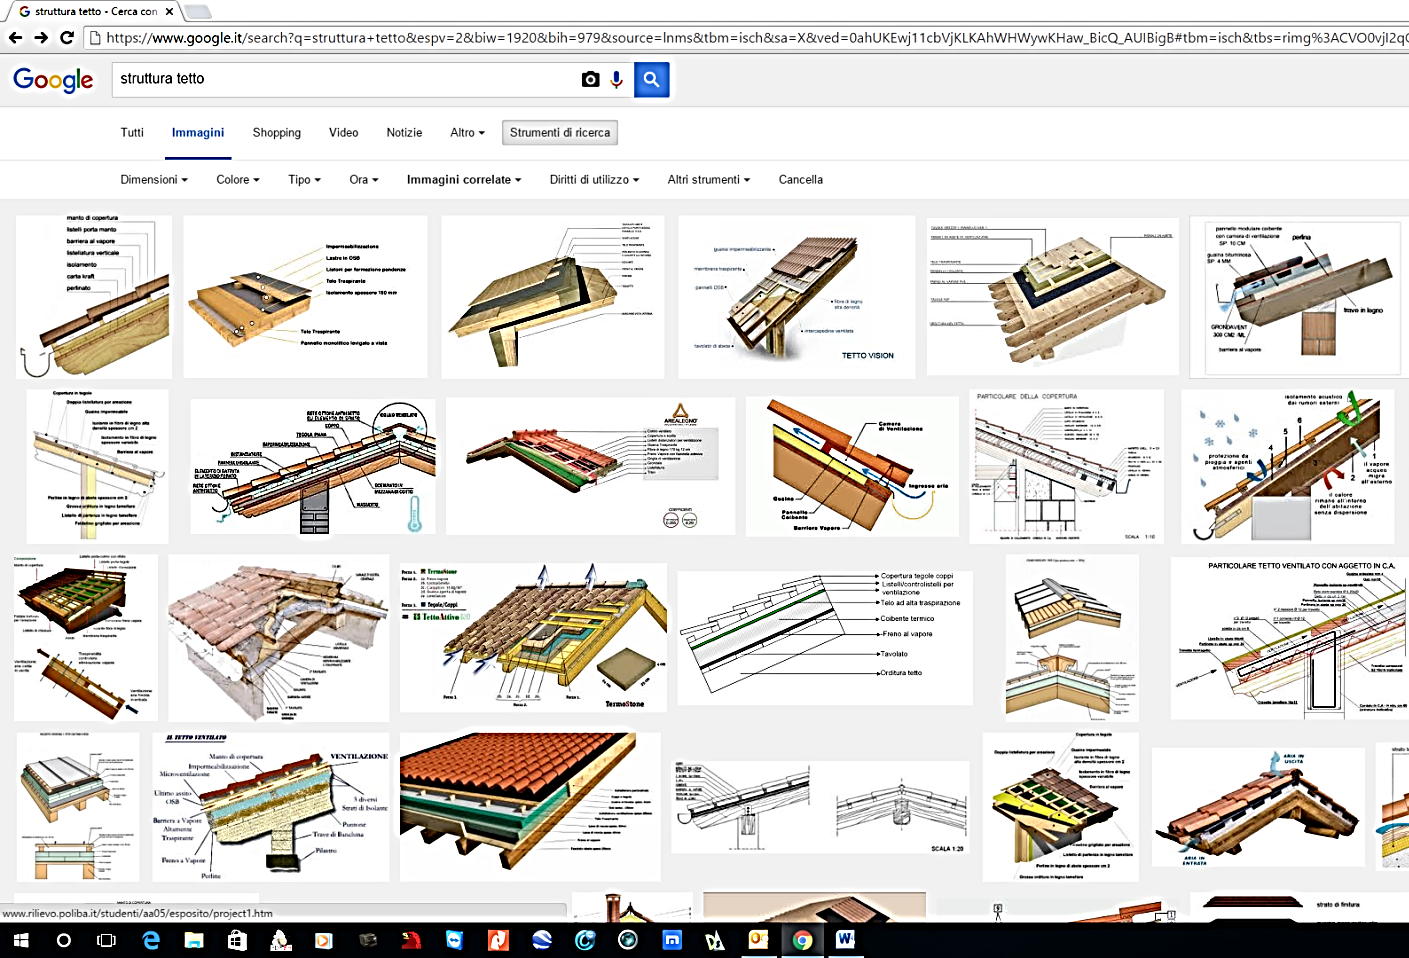
Task: Open the Notizie tab
Action: click(404, 132)
